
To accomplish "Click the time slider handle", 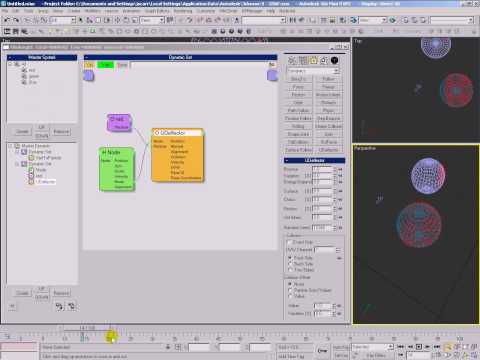I will coord(87,328).
